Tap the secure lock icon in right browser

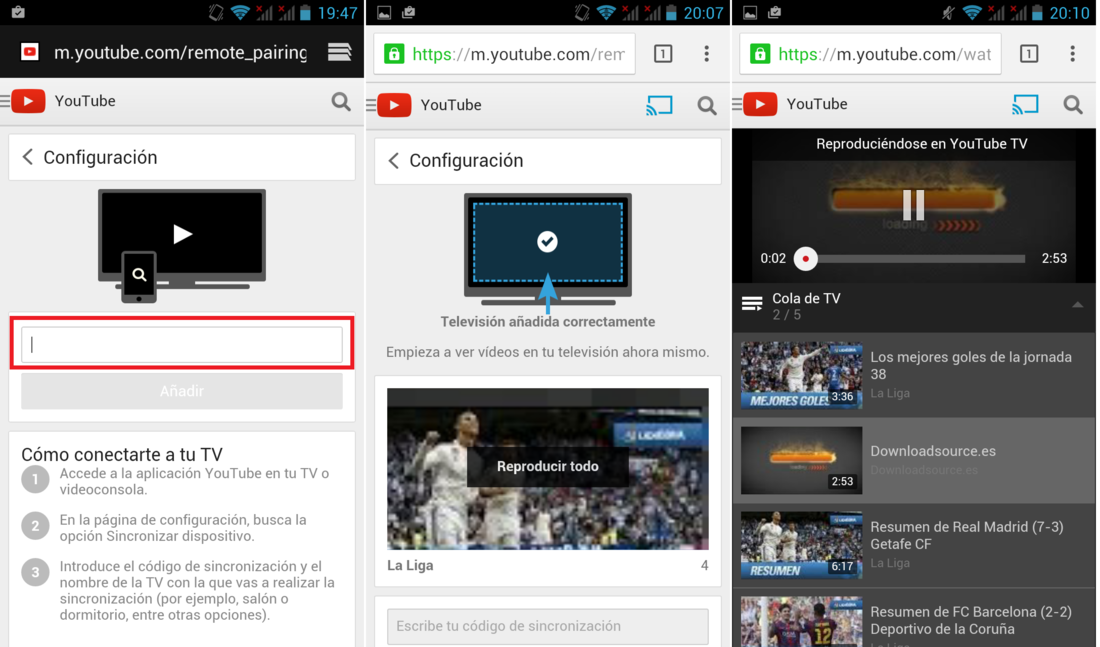tap(760, 54)
